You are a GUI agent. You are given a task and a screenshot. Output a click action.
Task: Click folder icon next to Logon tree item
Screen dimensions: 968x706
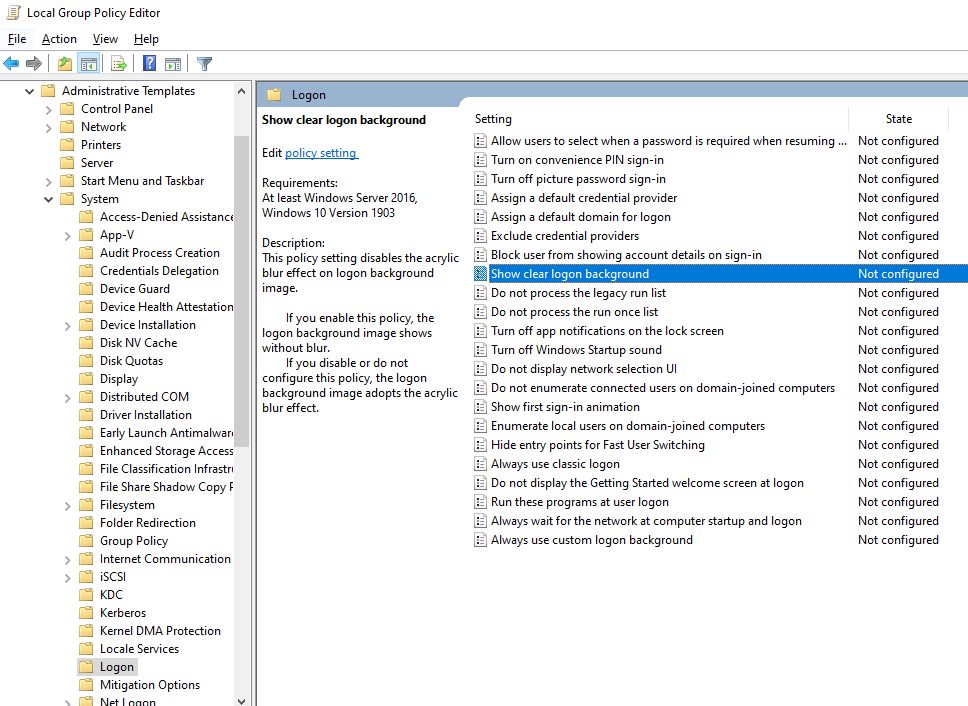pyautogui.click(x=86, y=667)
